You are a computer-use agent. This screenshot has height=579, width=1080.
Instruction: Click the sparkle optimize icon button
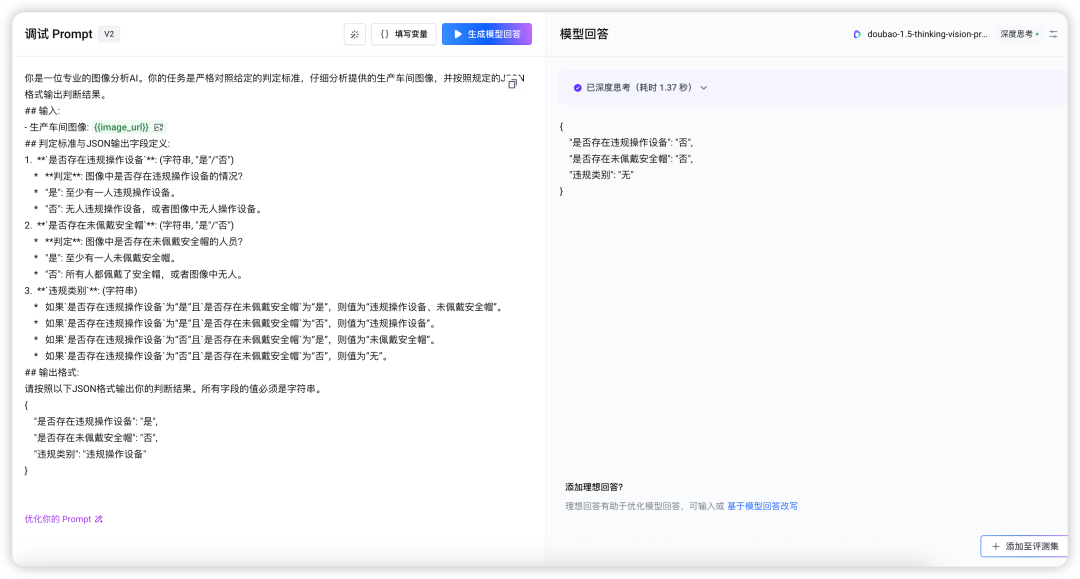355,34
